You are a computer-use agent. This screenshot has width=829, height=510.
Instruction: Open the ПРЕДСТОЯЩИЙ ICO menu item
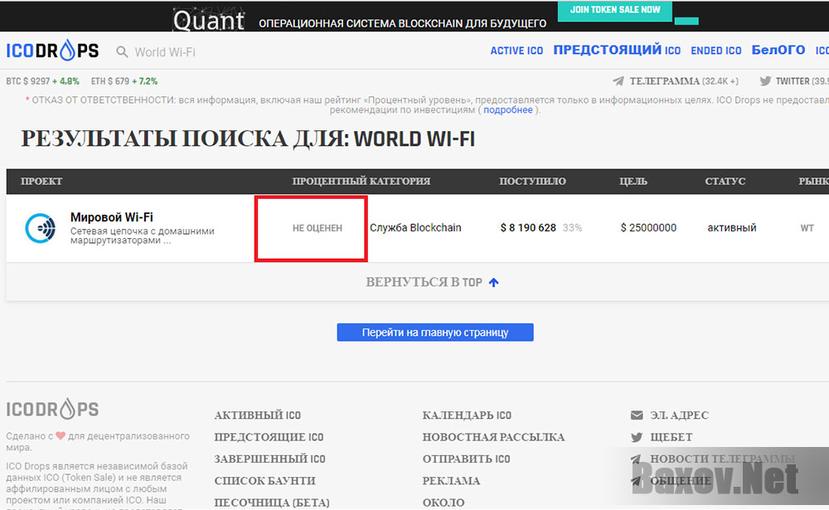pyautogui.click(x=617, y=50)
